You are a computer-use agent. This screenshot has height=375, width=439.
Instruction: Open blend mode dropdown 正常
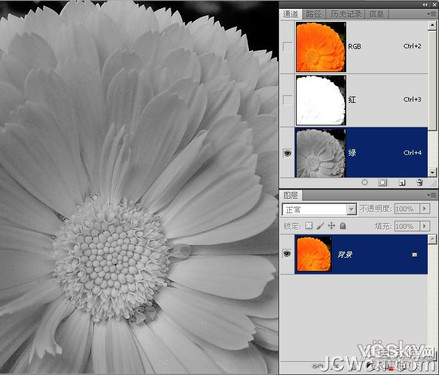319,209
